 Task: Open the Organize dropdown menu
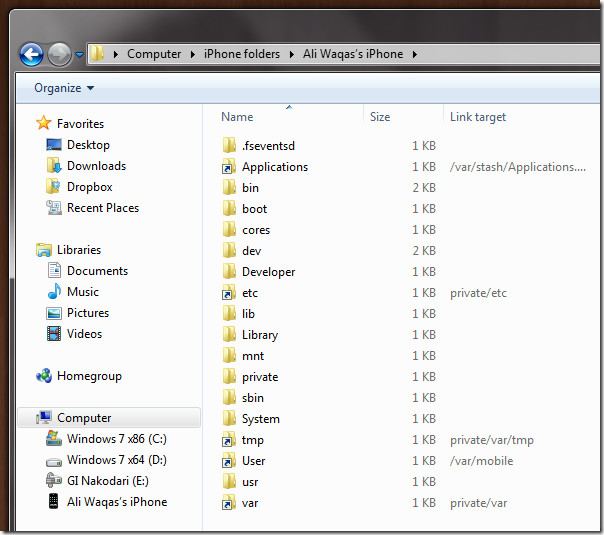[64, 88]
